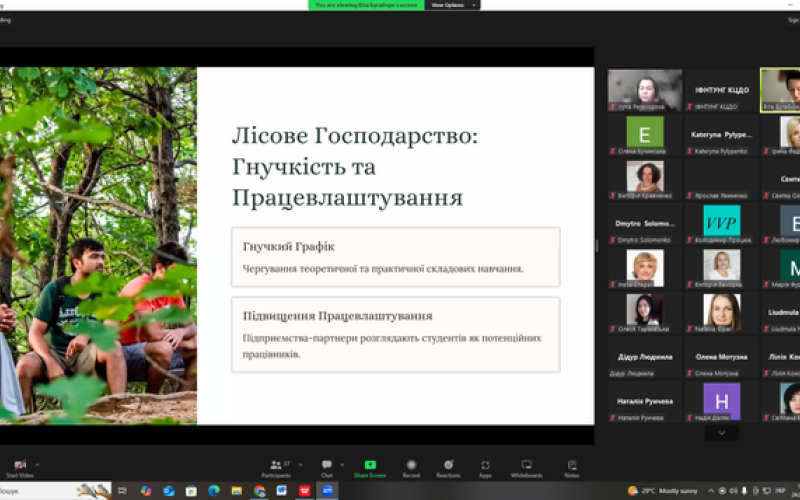Expand the arrow next to Participants
The image size is (800, 500).
point(300,465)
